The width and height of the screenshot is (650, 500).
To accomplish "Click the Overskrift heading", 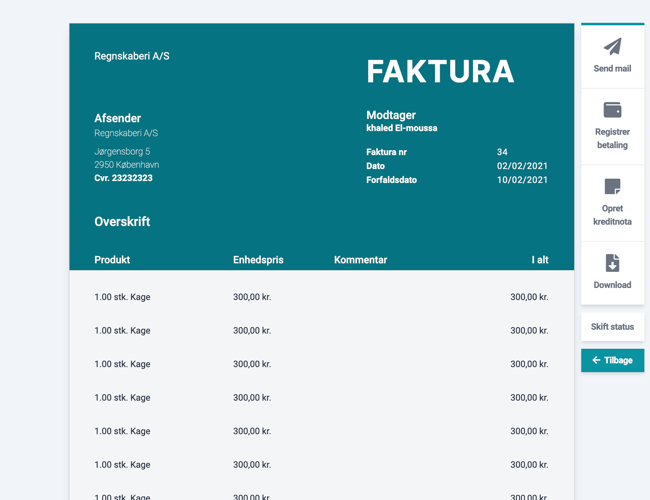I will 122,222.
